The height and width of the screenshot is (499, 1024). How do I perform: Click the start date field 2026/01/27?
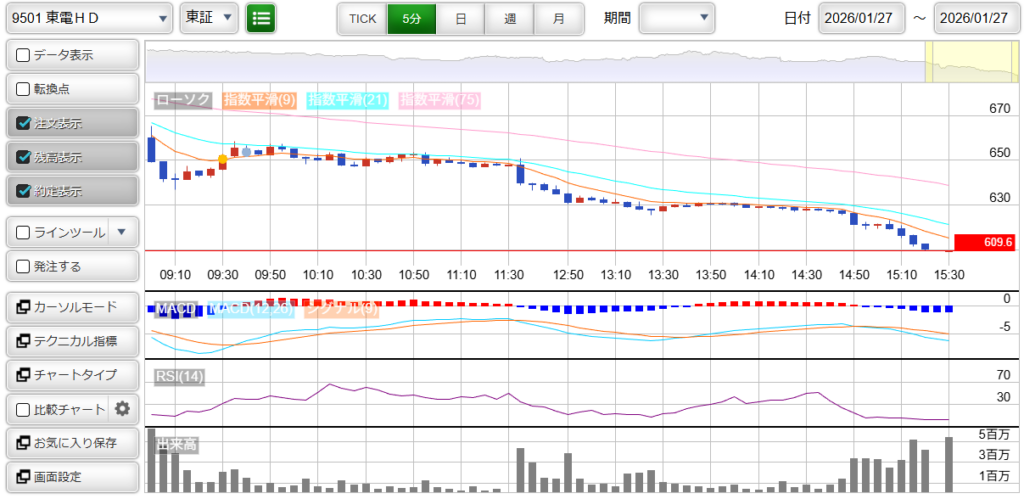[x=861, y=18]
